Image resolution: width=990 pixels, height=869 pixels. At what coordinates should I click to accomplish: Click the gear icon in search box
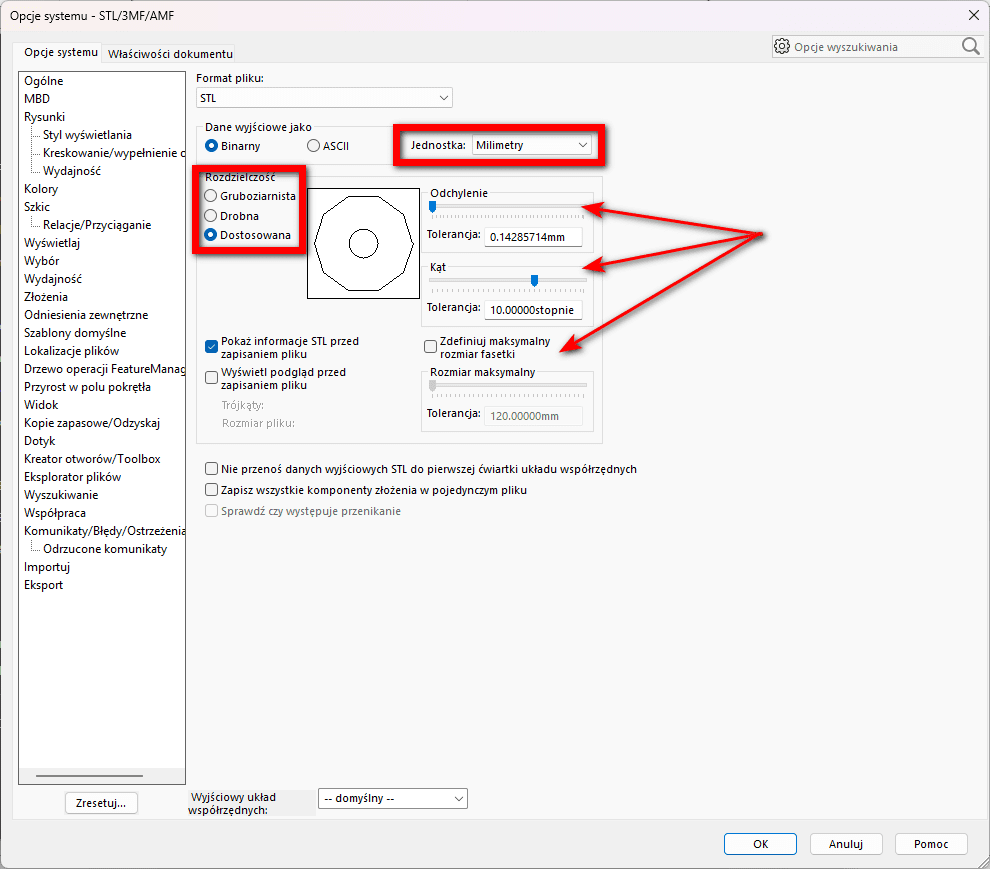pyautogui.click(x=782, y=47)
